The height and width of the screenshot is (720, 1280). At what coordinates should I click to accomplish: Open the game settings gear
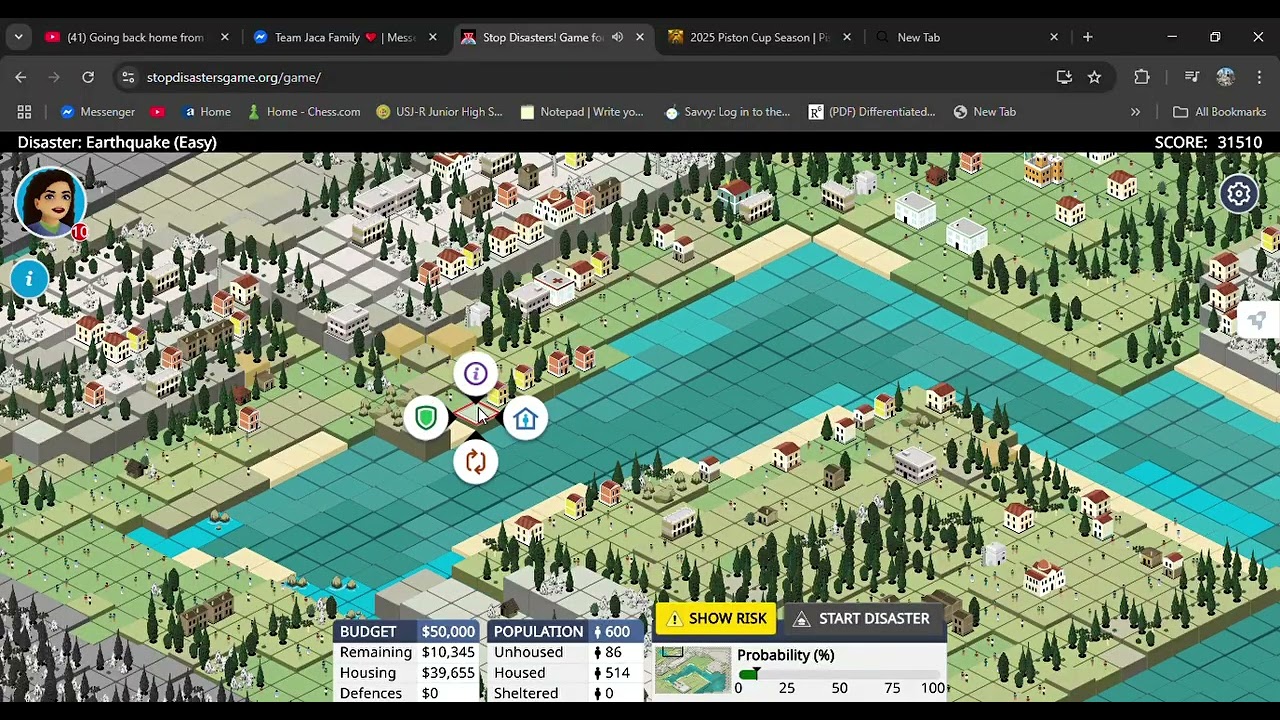click(x=1239, y=194)
